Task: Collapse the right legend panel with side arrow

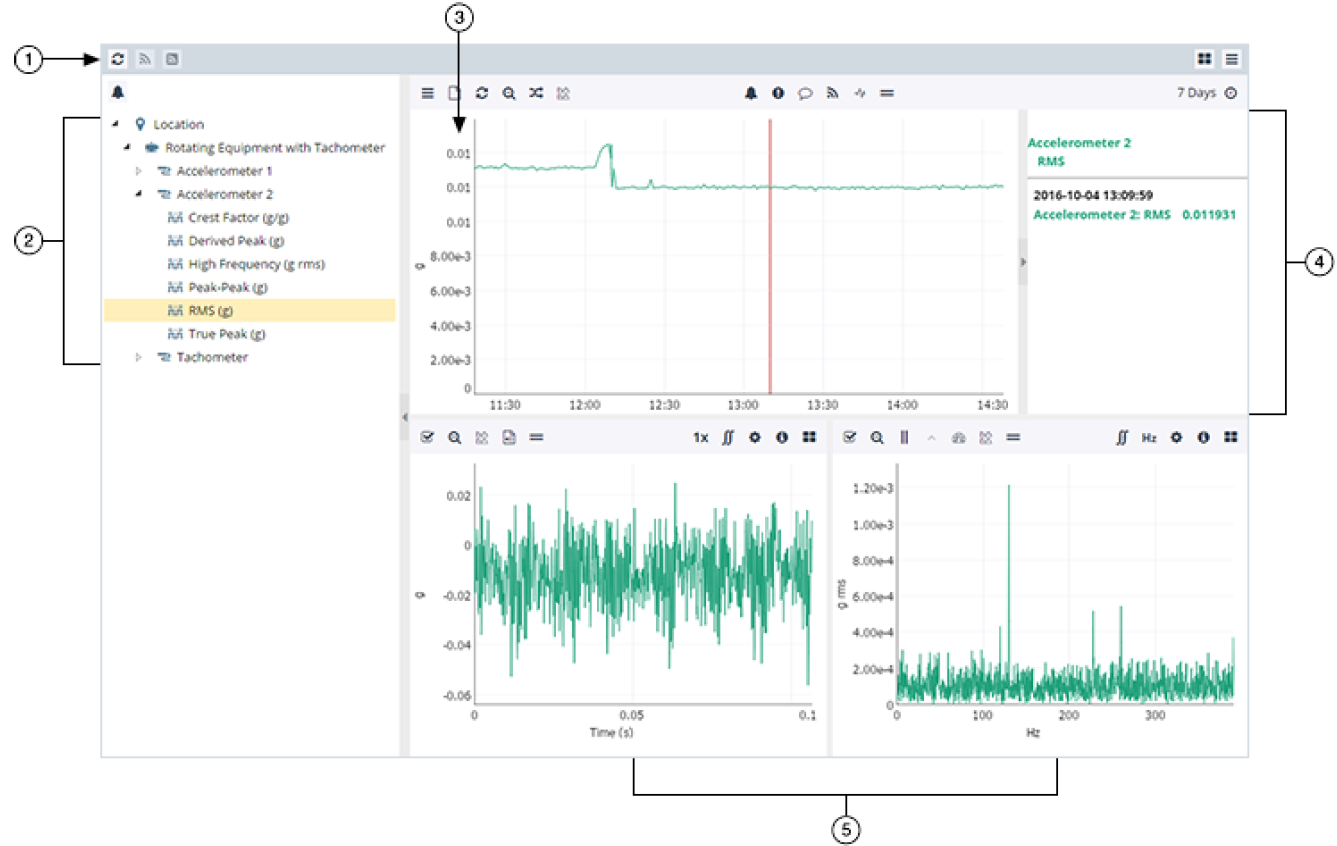Action: point(1022,261)
